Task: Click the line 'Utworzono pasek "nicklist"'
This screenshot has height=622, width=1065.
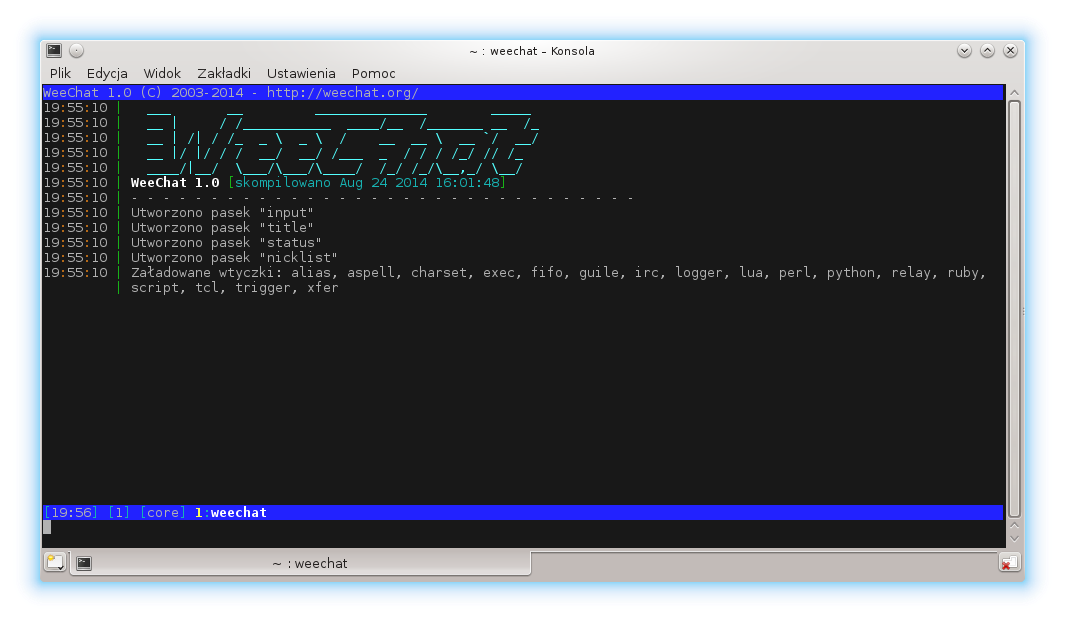Action: pos(234,257)
